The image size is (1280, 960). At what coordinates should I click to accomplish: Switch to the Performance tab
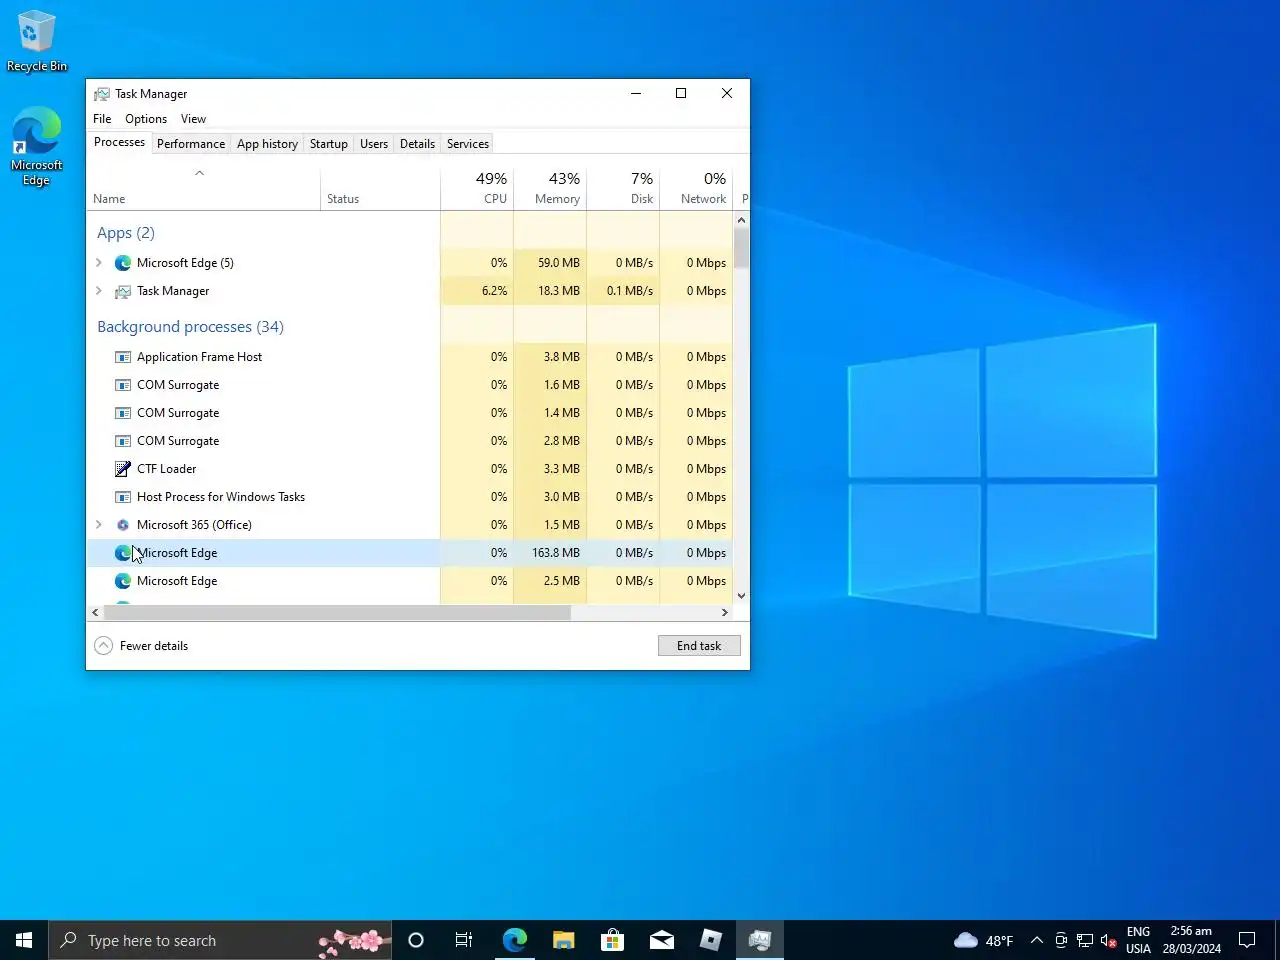[191, 144]
